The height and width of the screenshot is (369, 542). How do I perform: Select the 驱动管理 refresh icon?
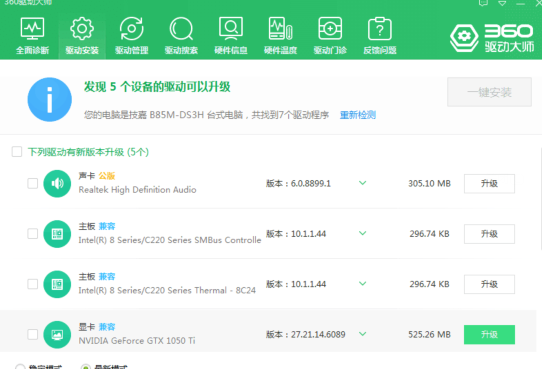tap(131, 28)
